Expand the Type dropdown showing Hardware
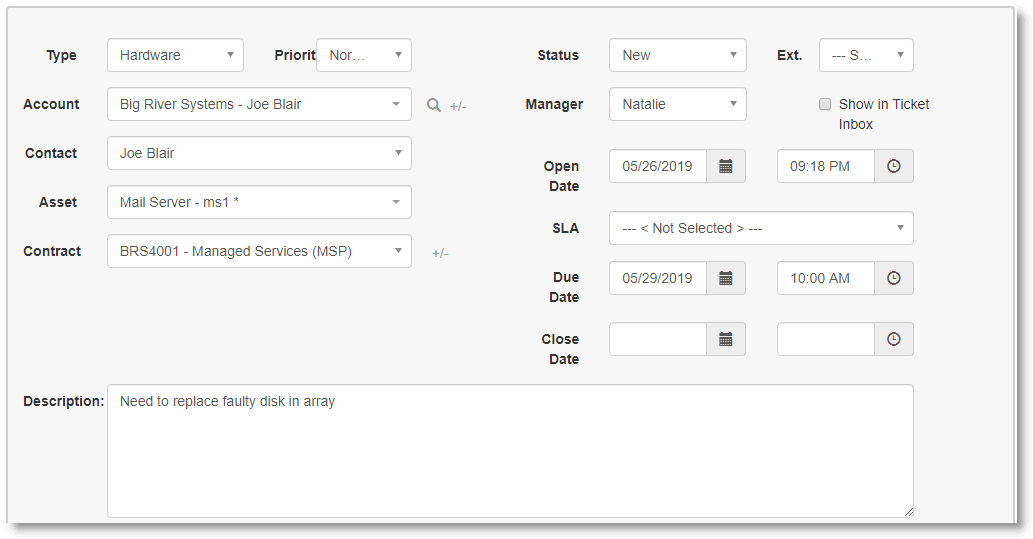Image resolution: width=1033 pixels, height=539 pixels. click(x=175, y=55)
